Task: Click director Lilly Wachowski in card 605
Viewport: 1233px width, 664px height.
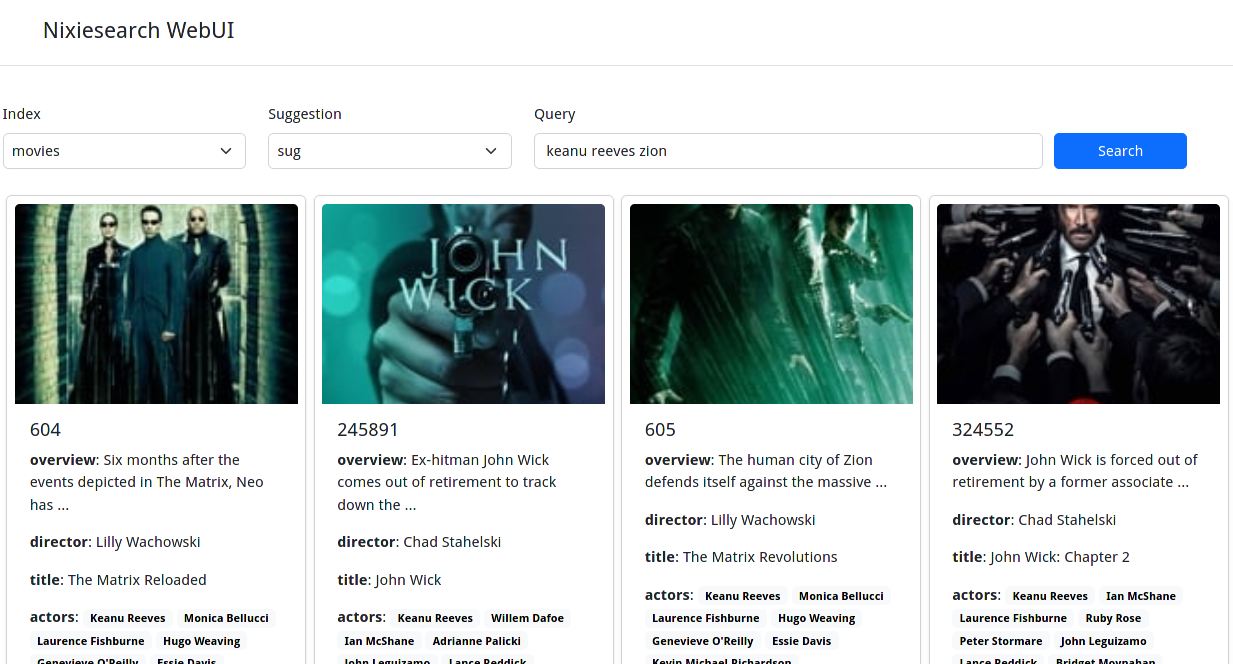Action: [763, 520]
